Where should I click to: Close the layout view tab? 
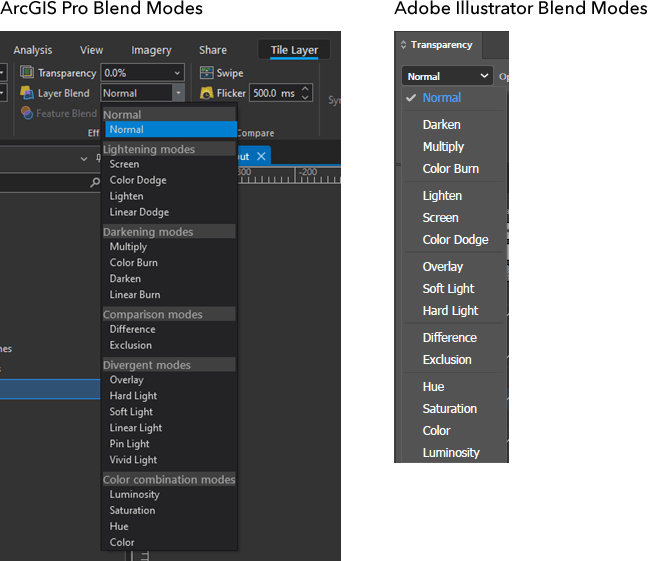click(x=261, y=156)
